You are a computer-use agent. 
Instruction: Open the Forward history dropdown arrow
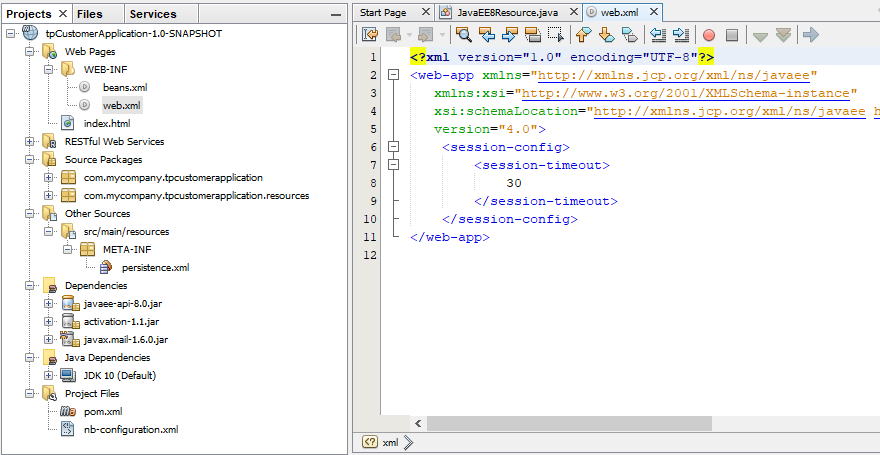tap(442, 35)
